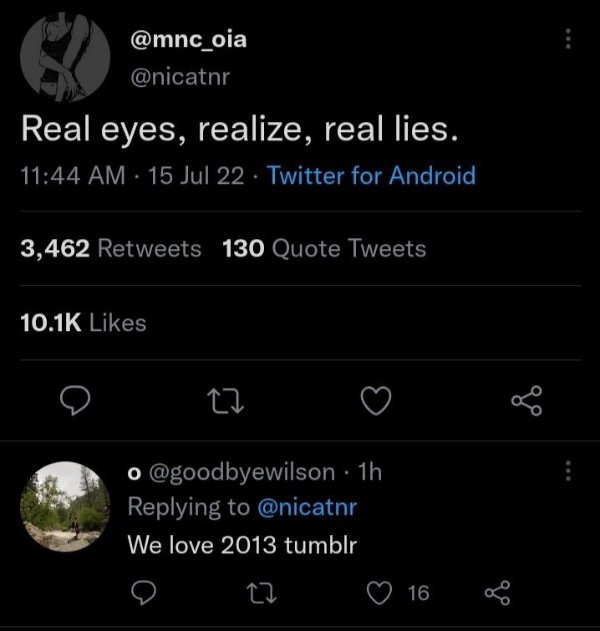
Task: Open @goodbyewilson username in reply header
Action: [x=242, y=472]
